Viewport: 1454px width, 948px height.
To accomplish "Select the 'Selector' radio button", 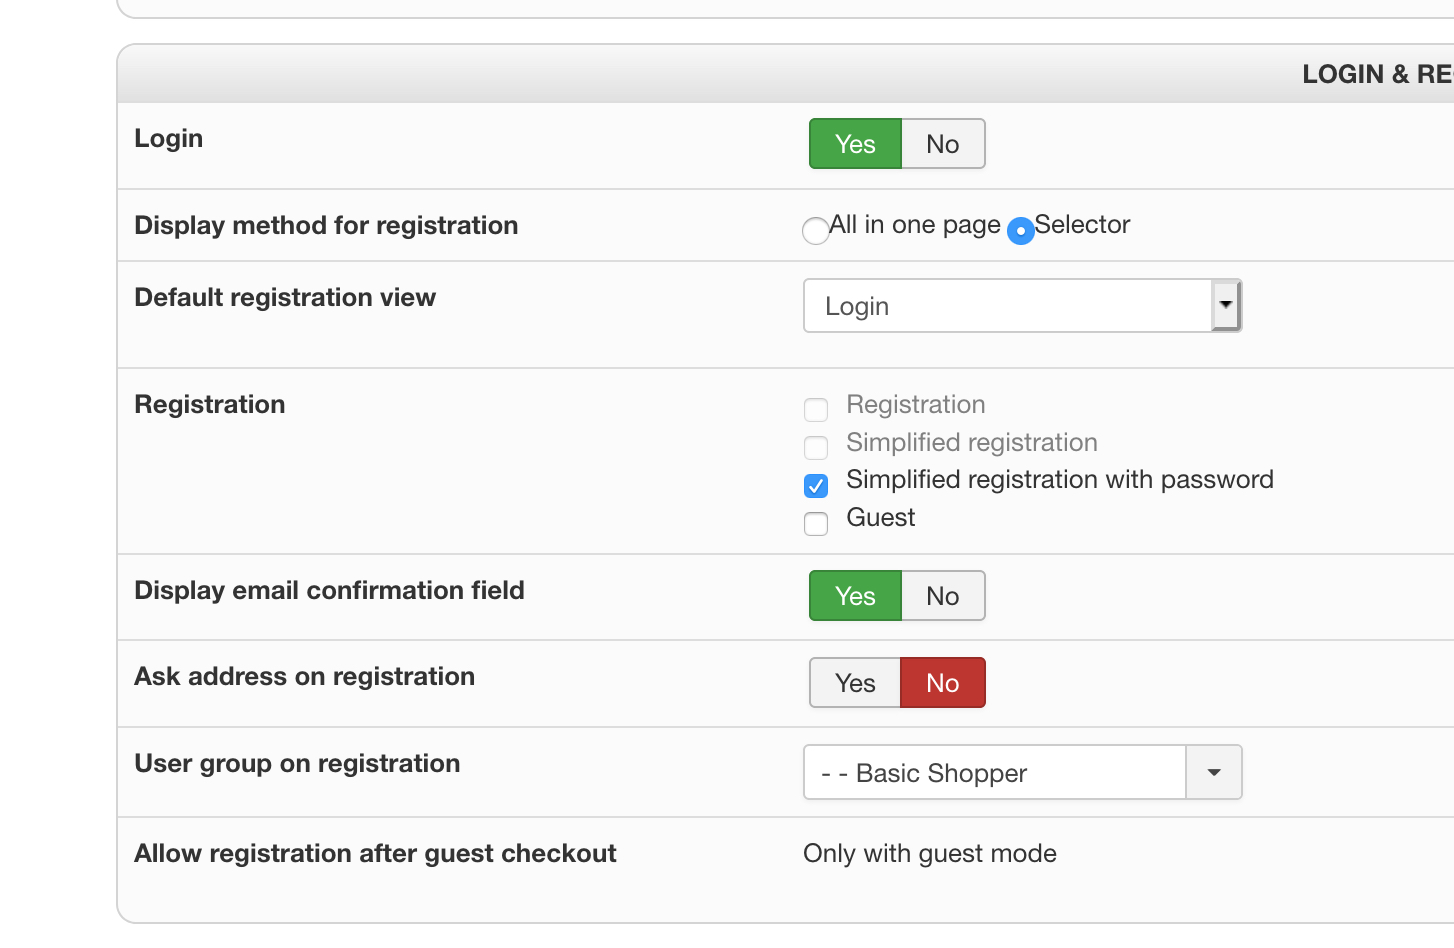I will [1020, 231].
